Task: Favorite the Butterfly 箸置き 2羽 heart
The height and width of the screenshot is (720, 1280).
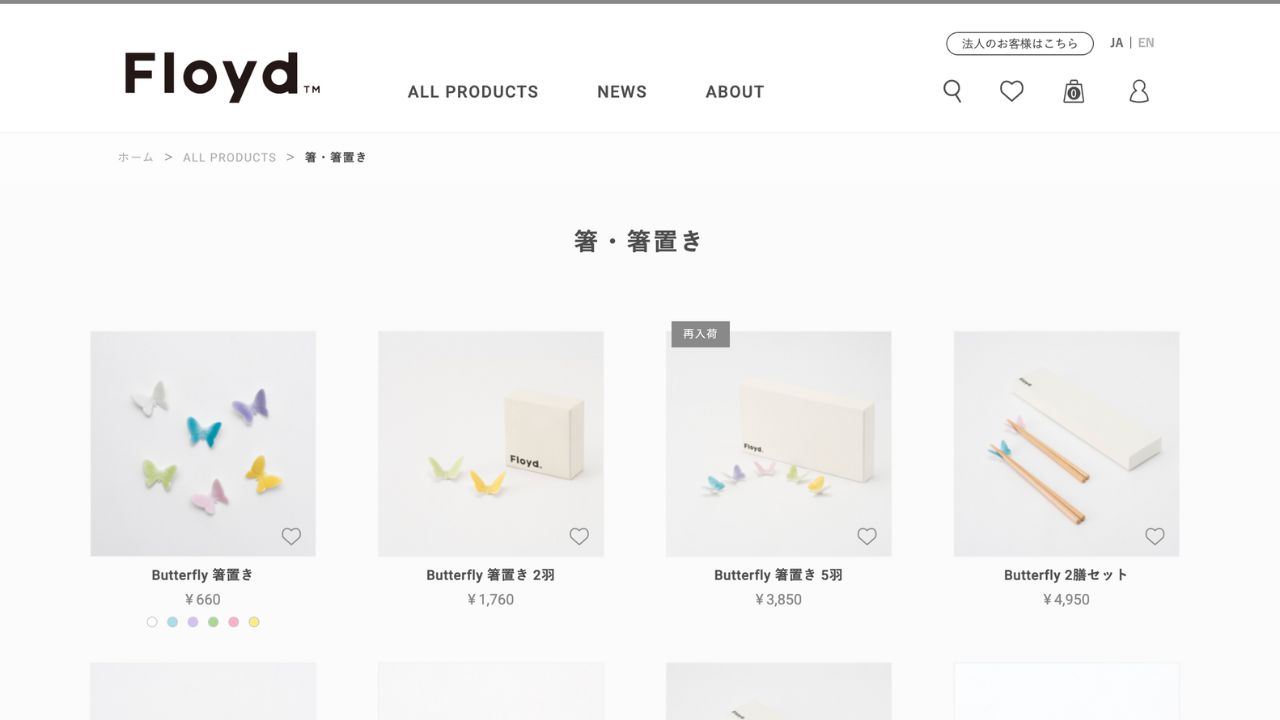Action: (579, 536)
